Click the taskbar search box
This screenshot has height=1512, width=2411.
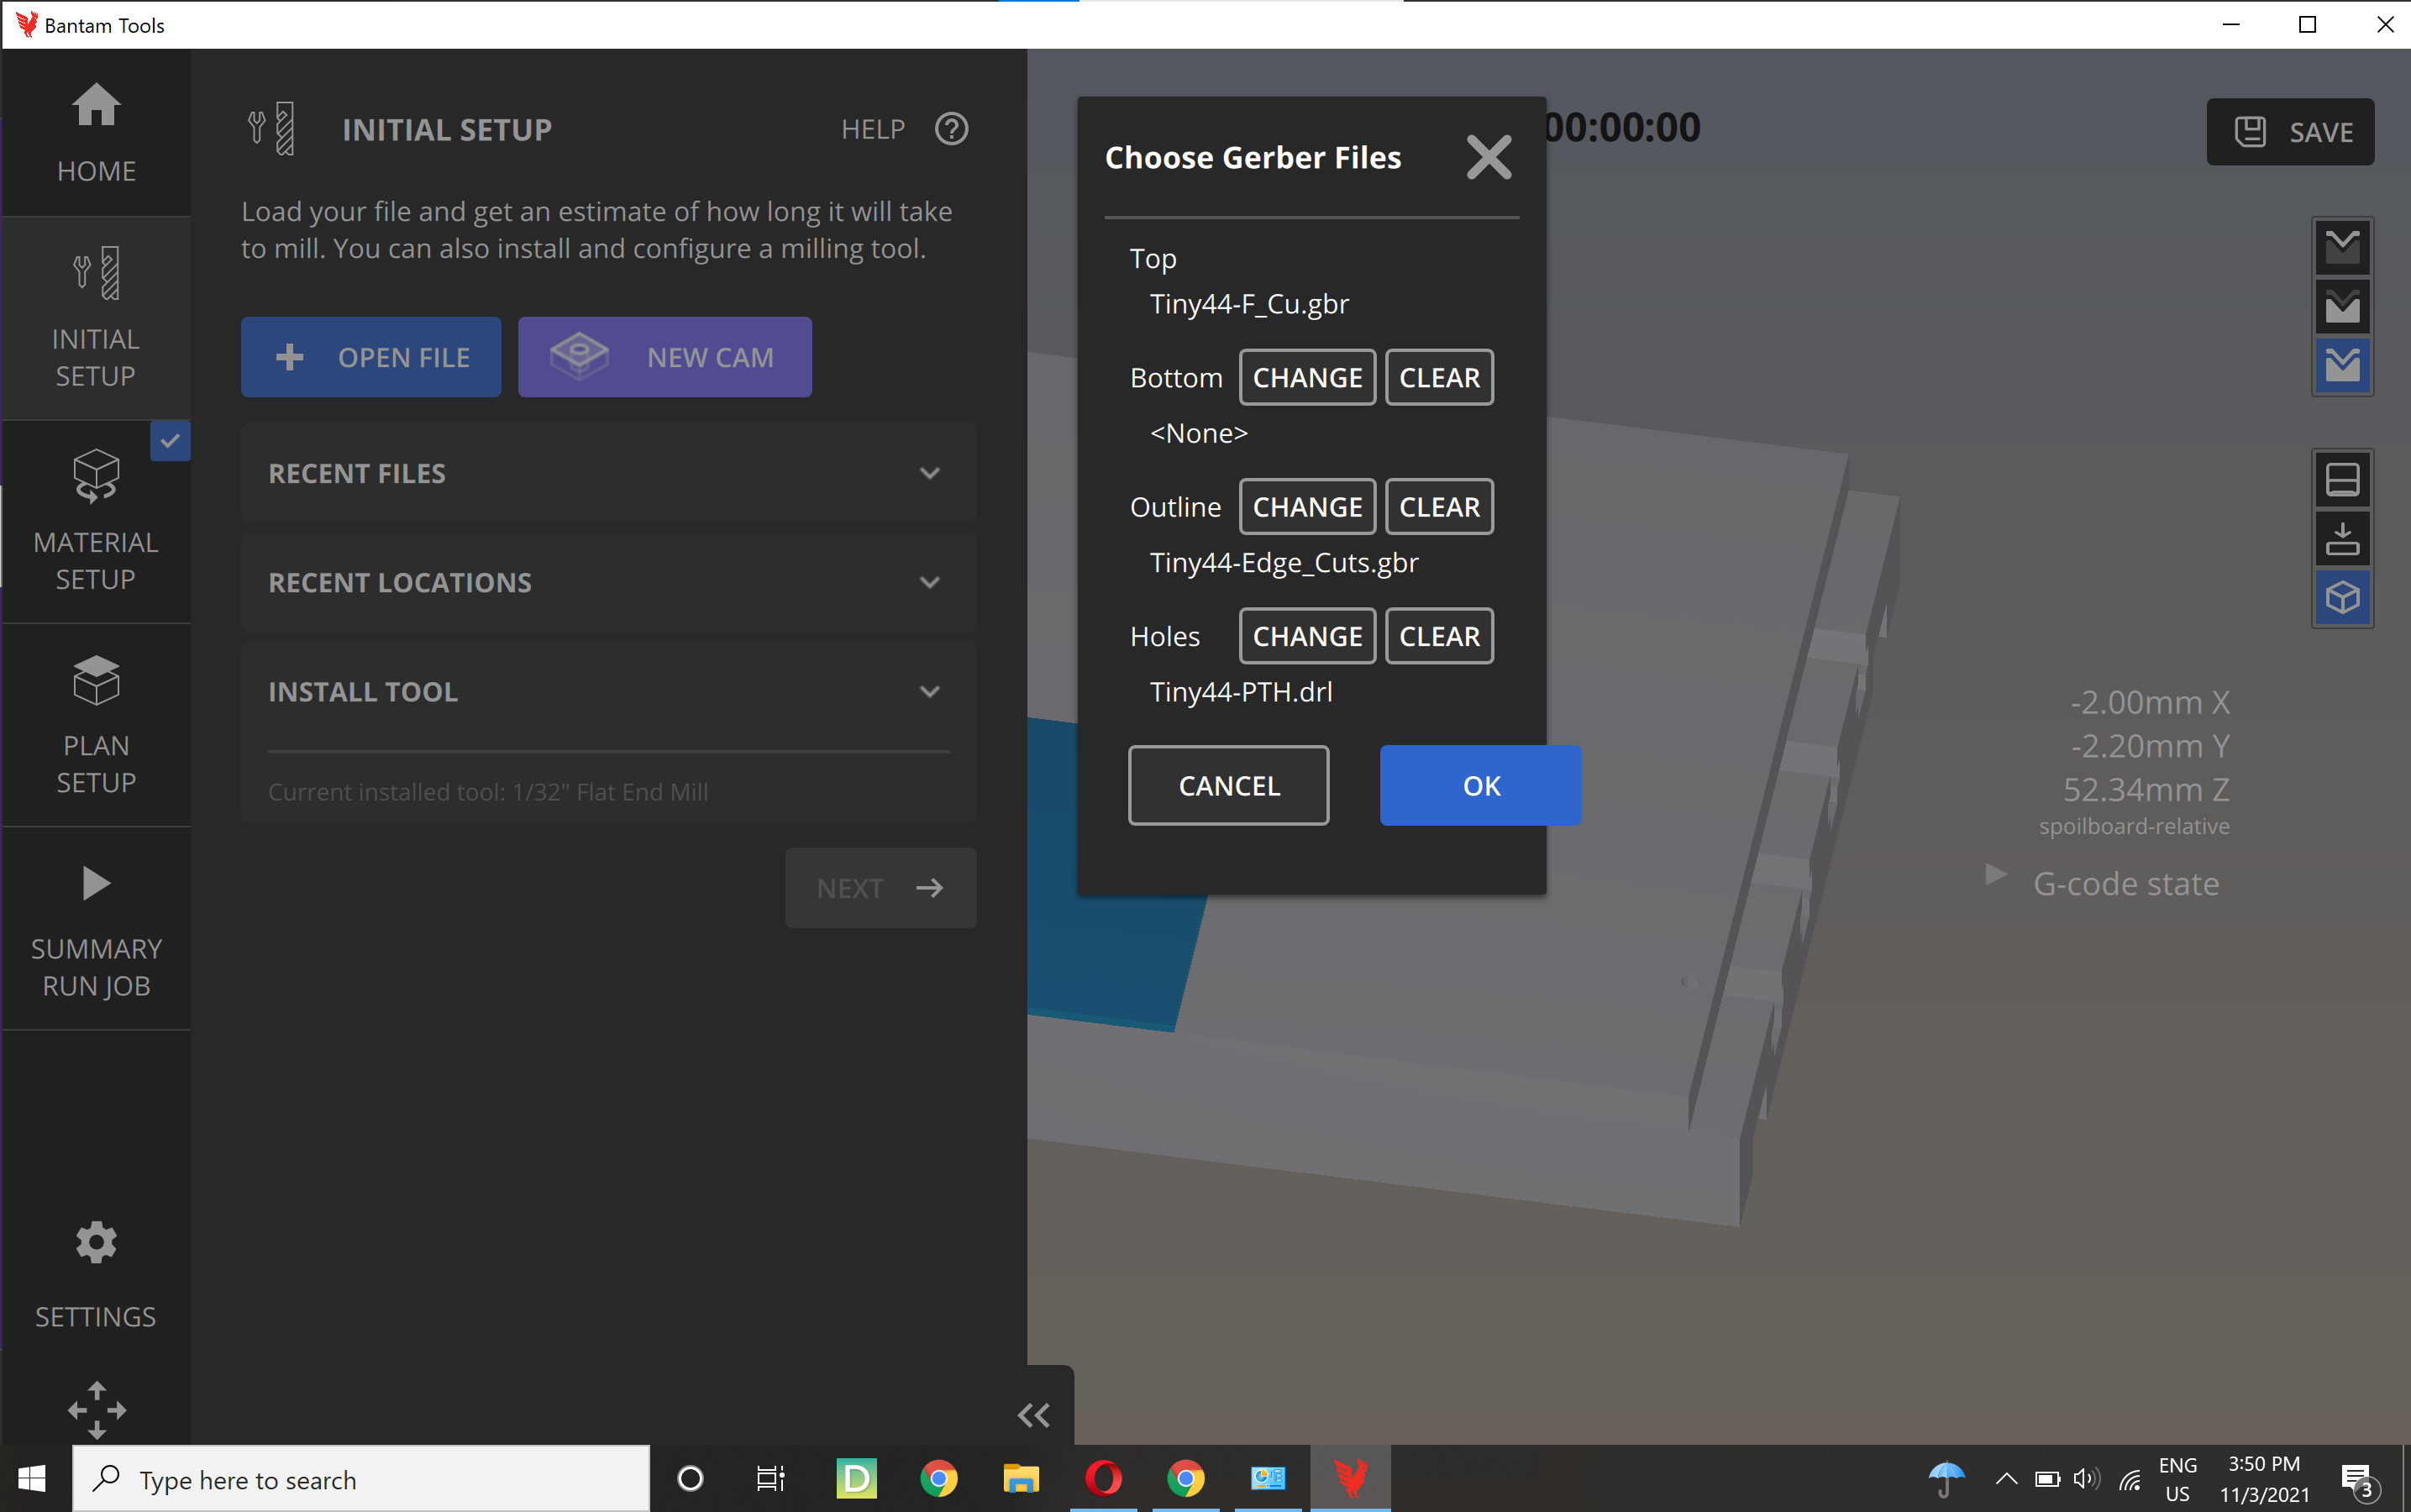coord(361,1479)
